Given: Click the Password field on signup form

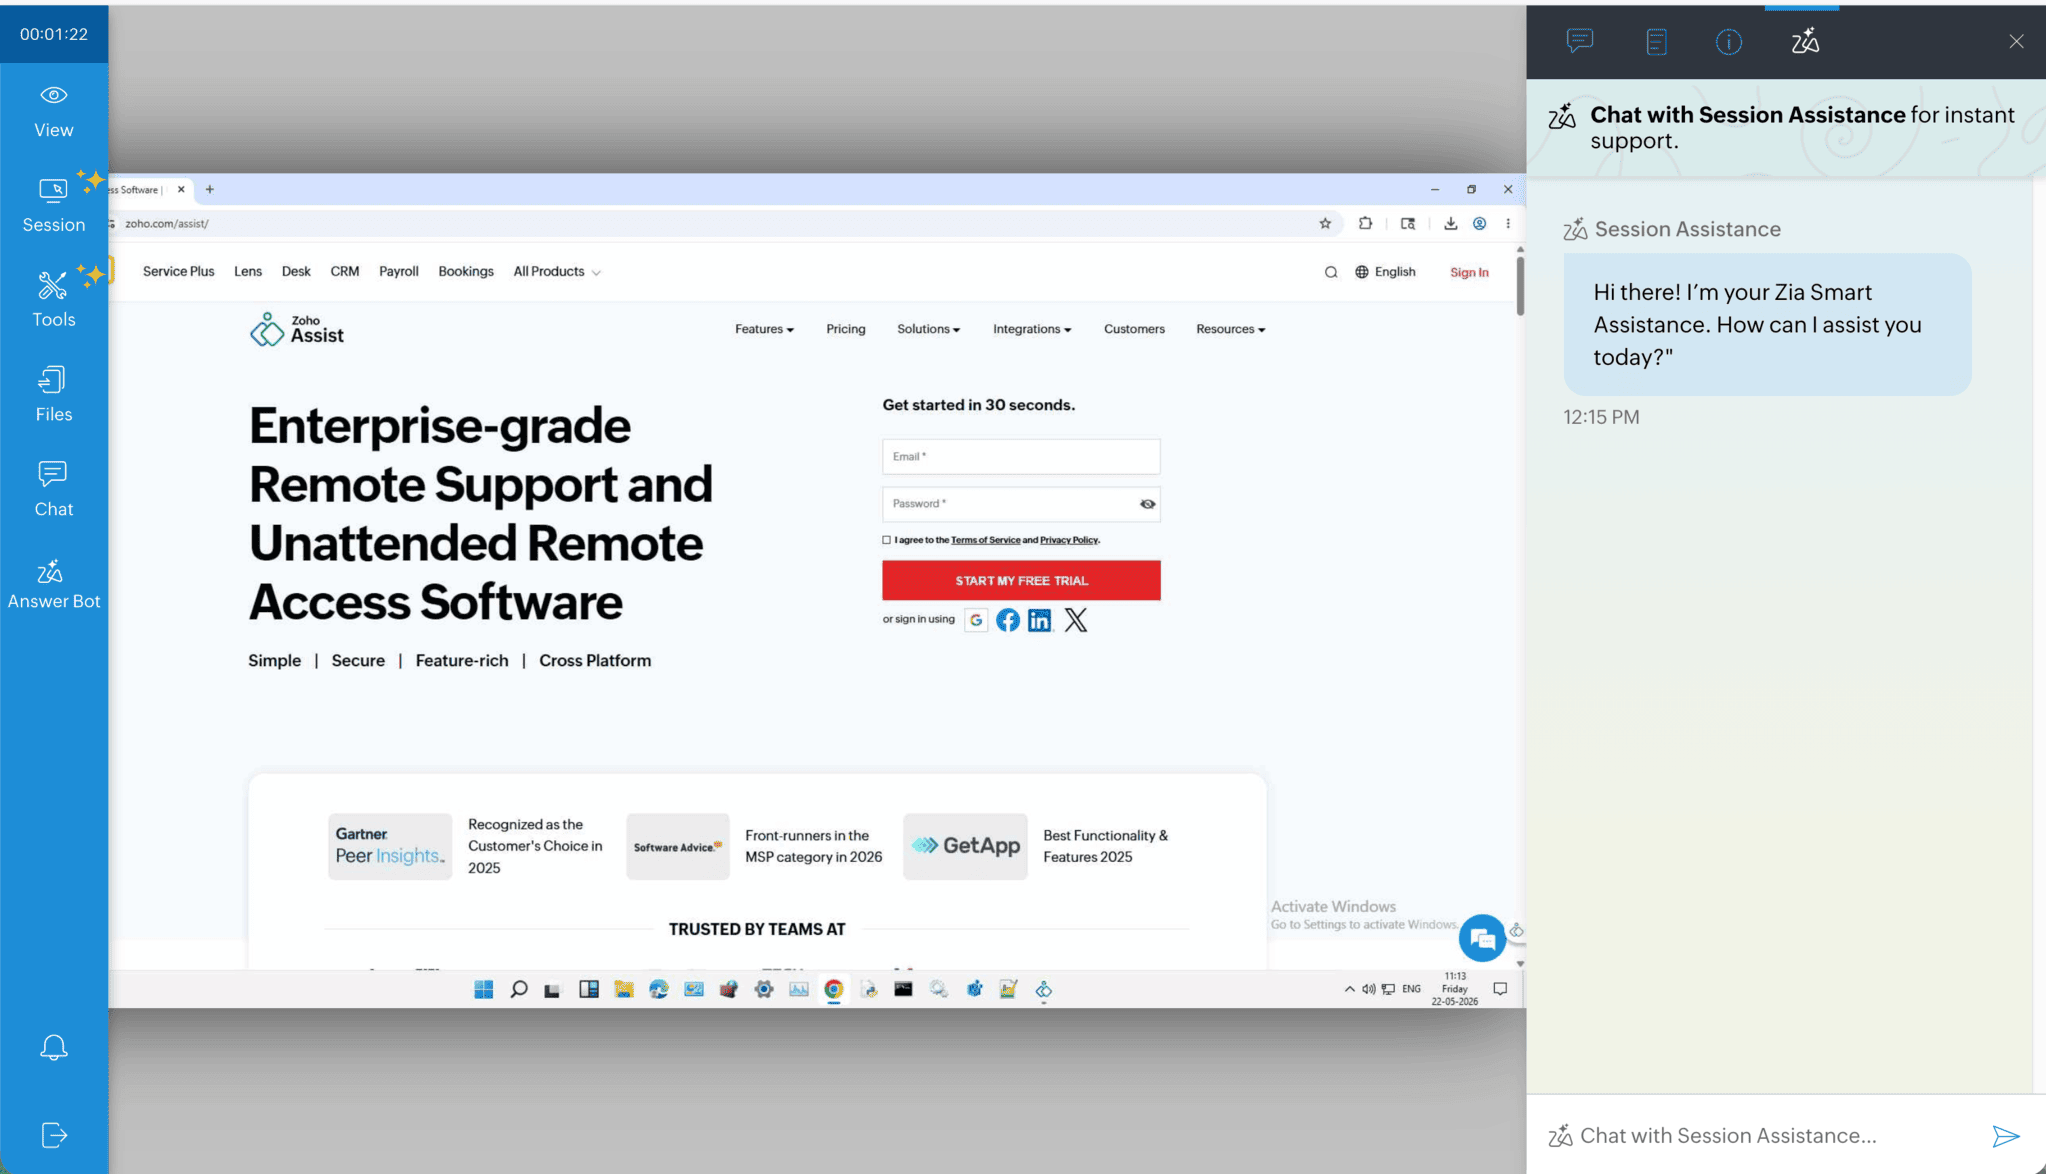Looking at the screenshot, I should click(x=1021, y=504).
